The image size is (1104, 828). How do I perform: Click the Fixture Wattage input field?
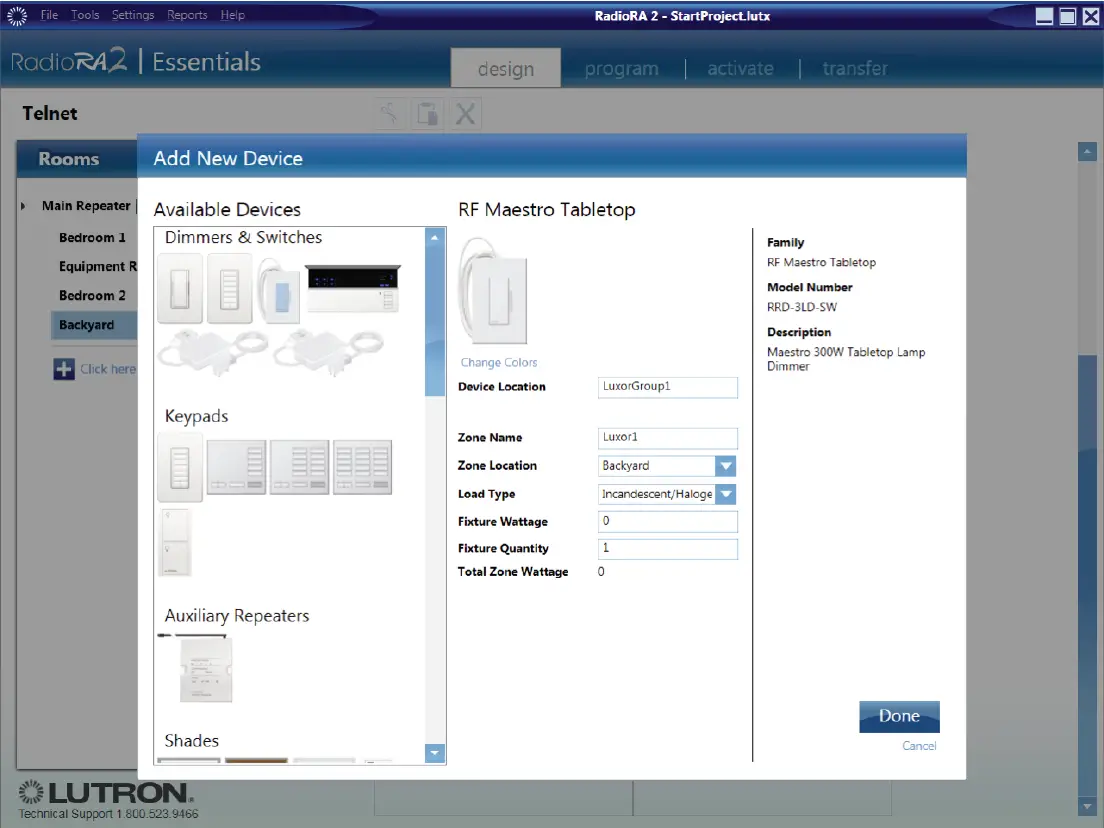coord(667,522)
